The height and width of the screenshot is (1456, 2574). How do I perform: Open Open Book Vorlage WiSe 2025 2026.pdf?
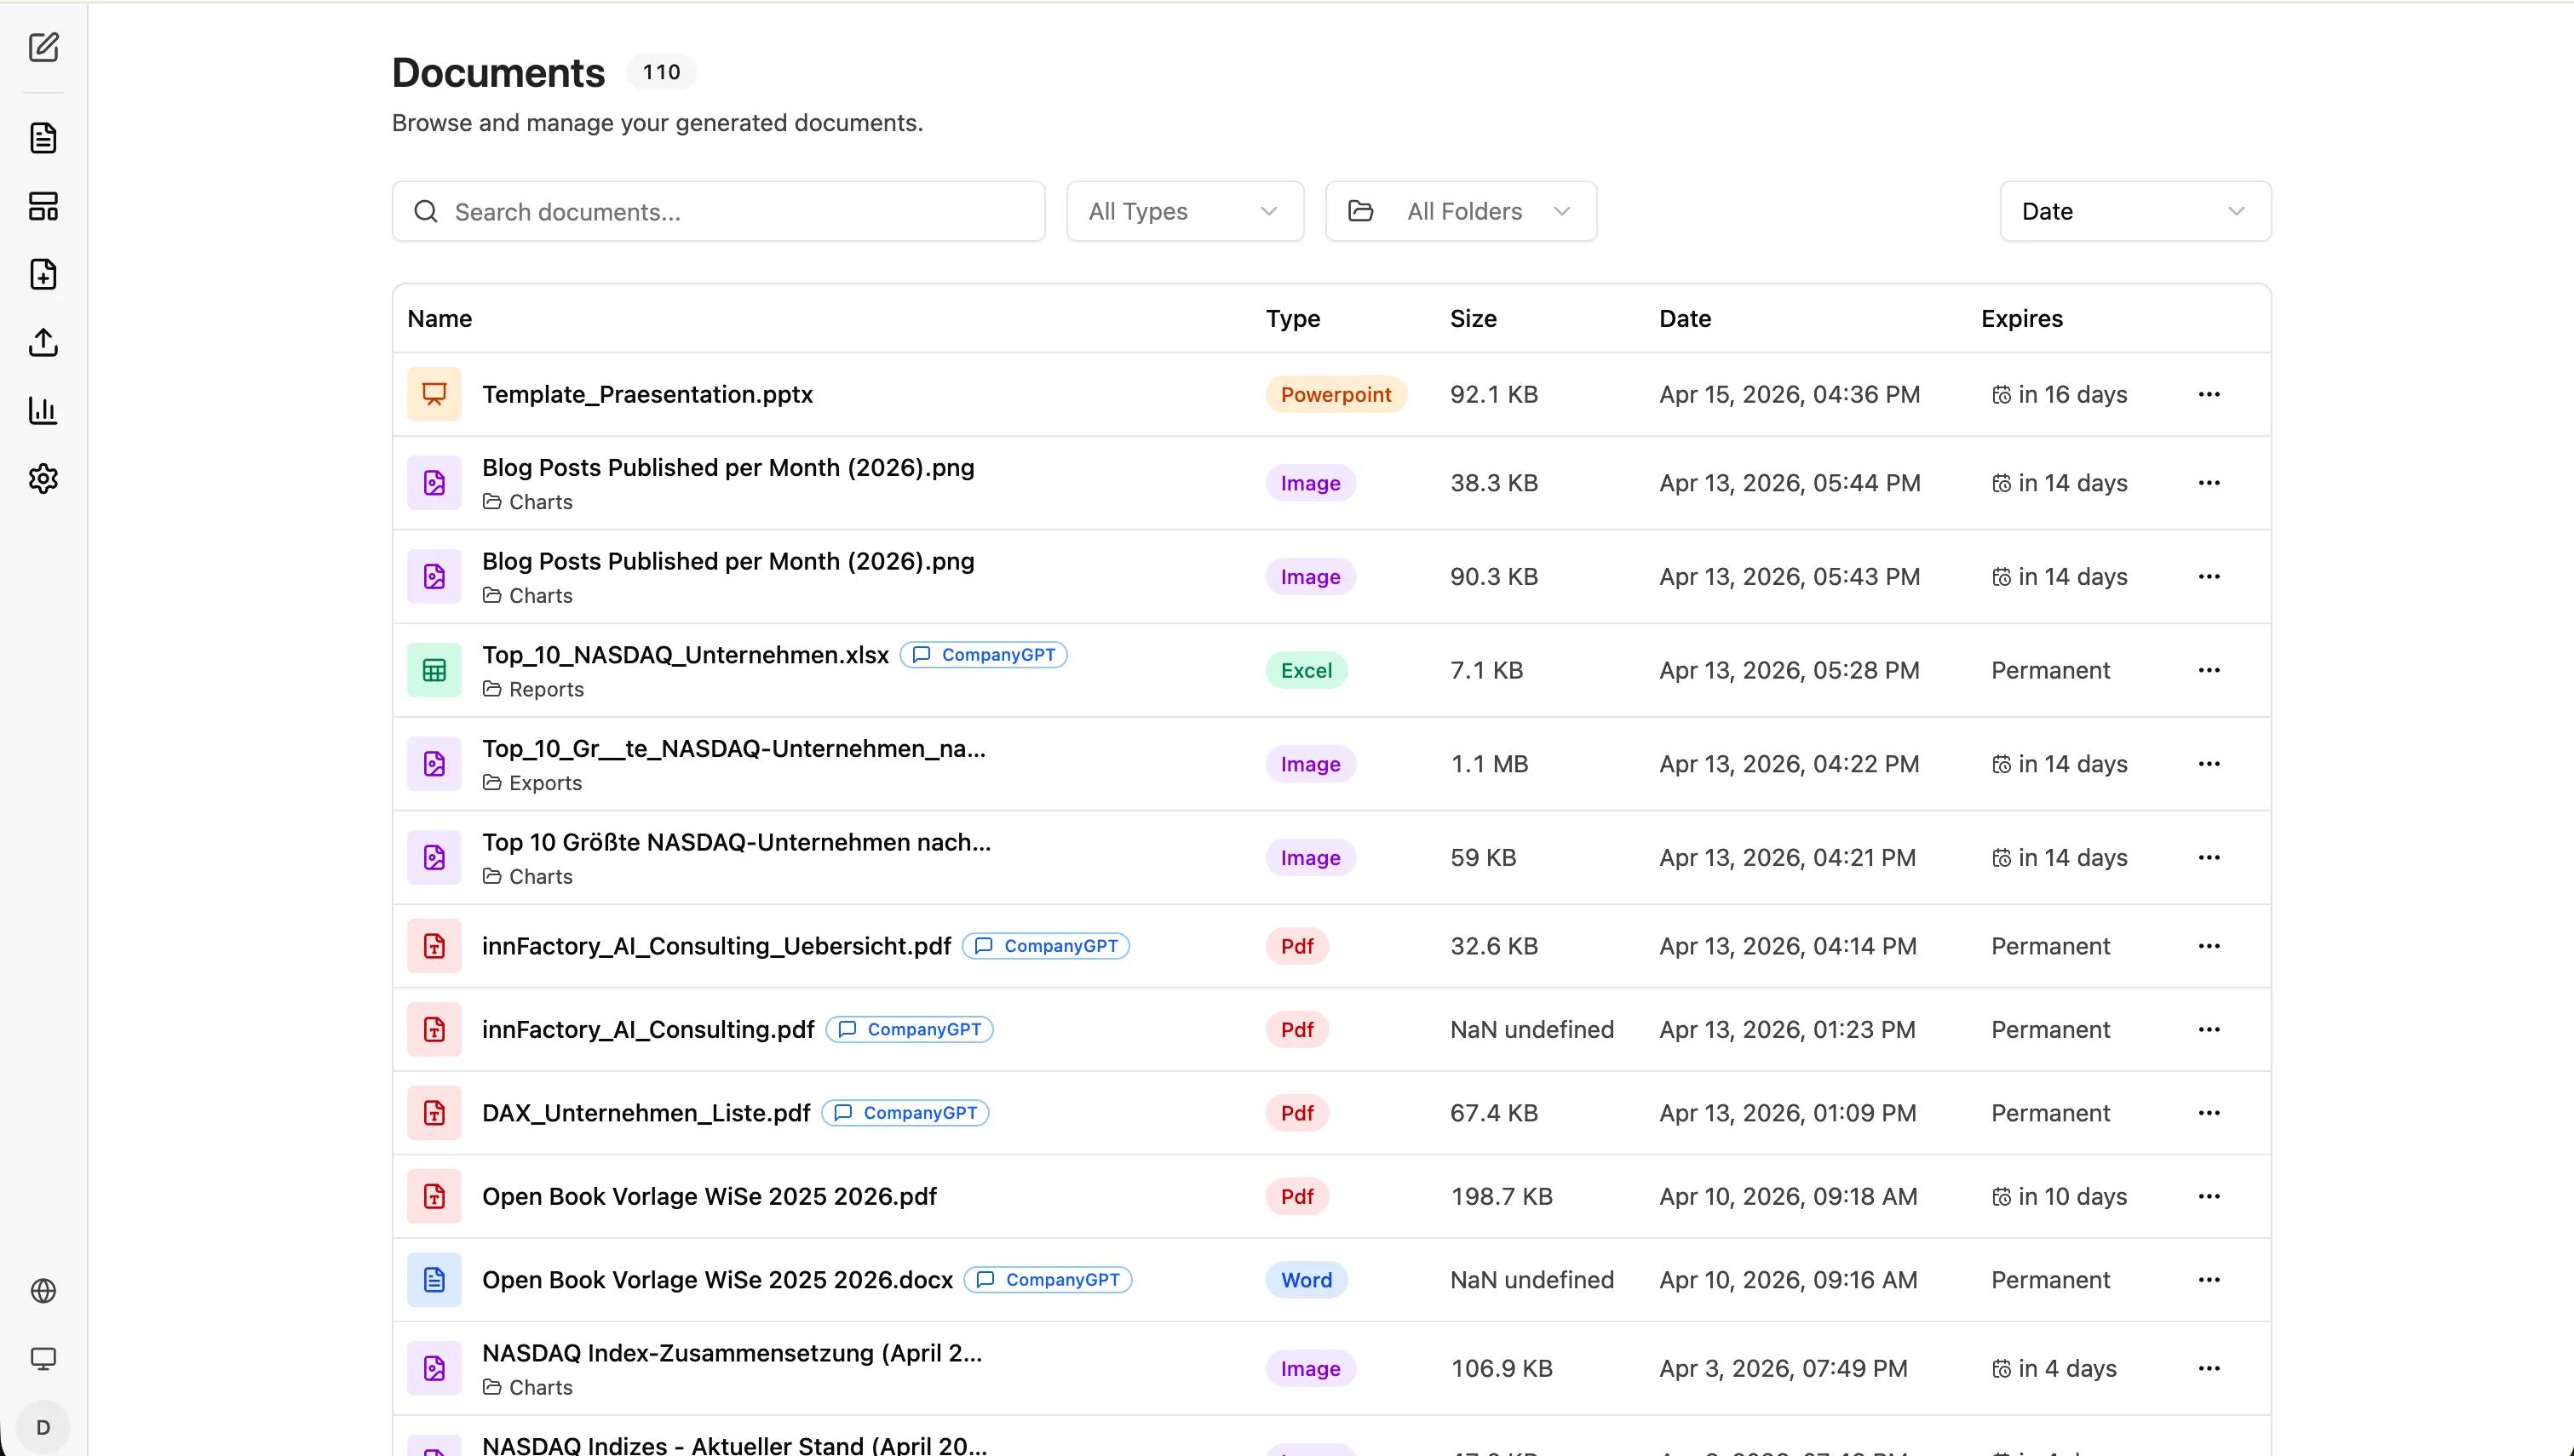709,1197
